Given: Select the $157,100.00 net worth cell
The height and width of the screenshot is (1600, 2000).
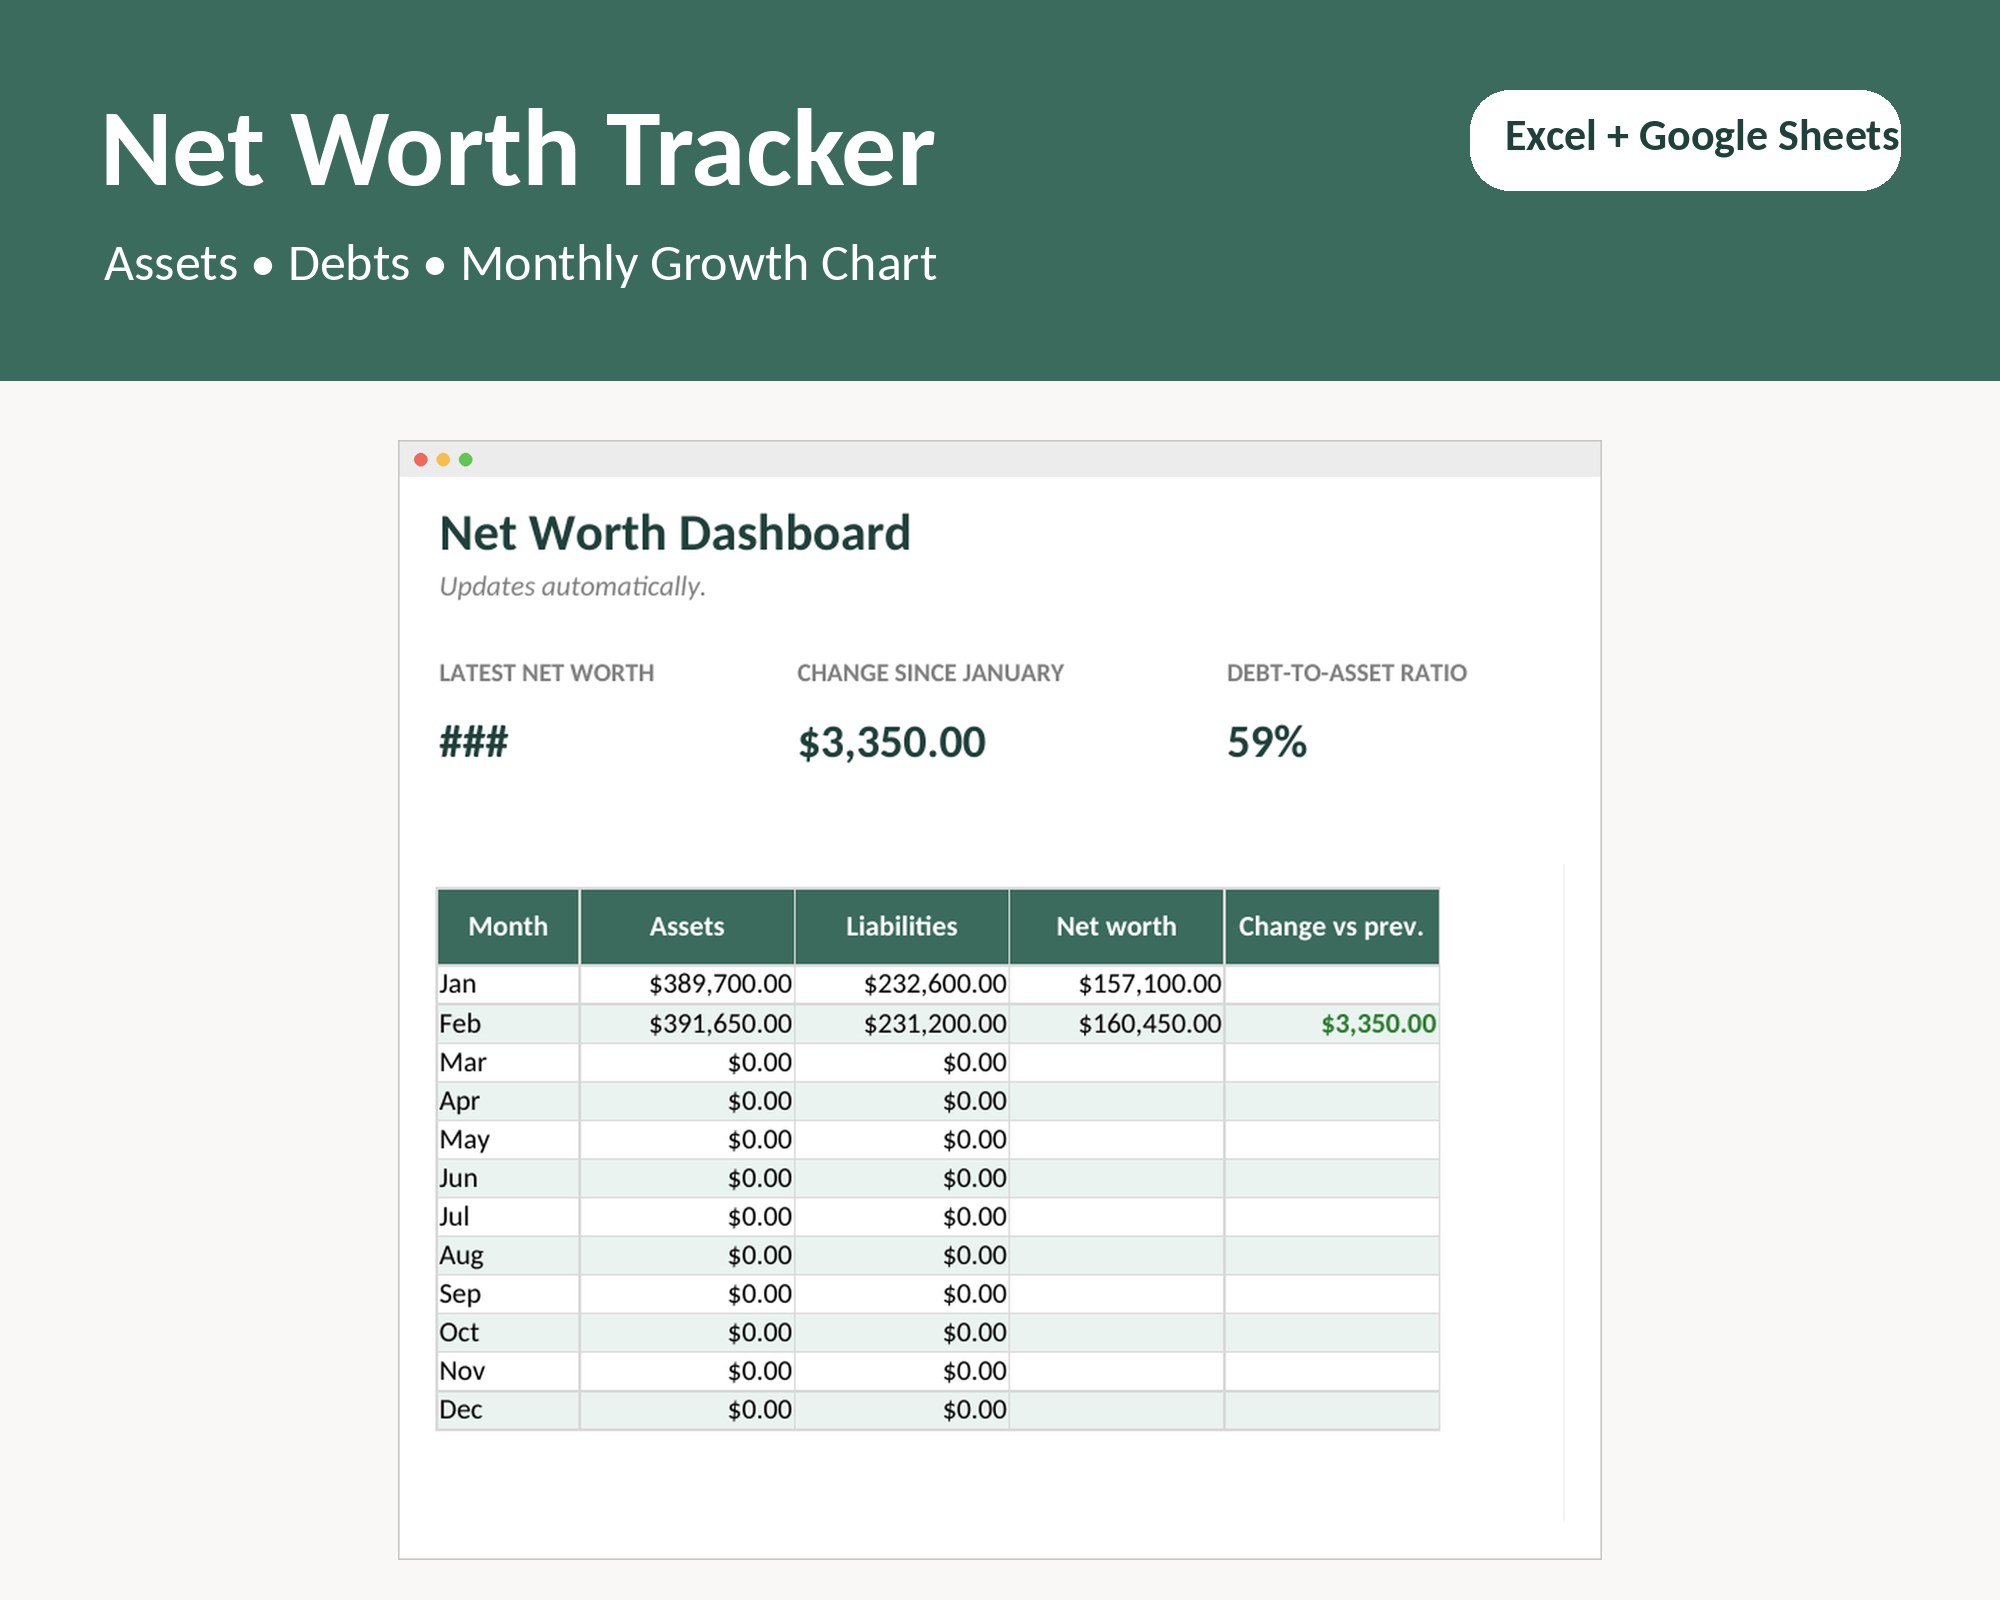Looking at the screenshot, I should [1117, 984].
